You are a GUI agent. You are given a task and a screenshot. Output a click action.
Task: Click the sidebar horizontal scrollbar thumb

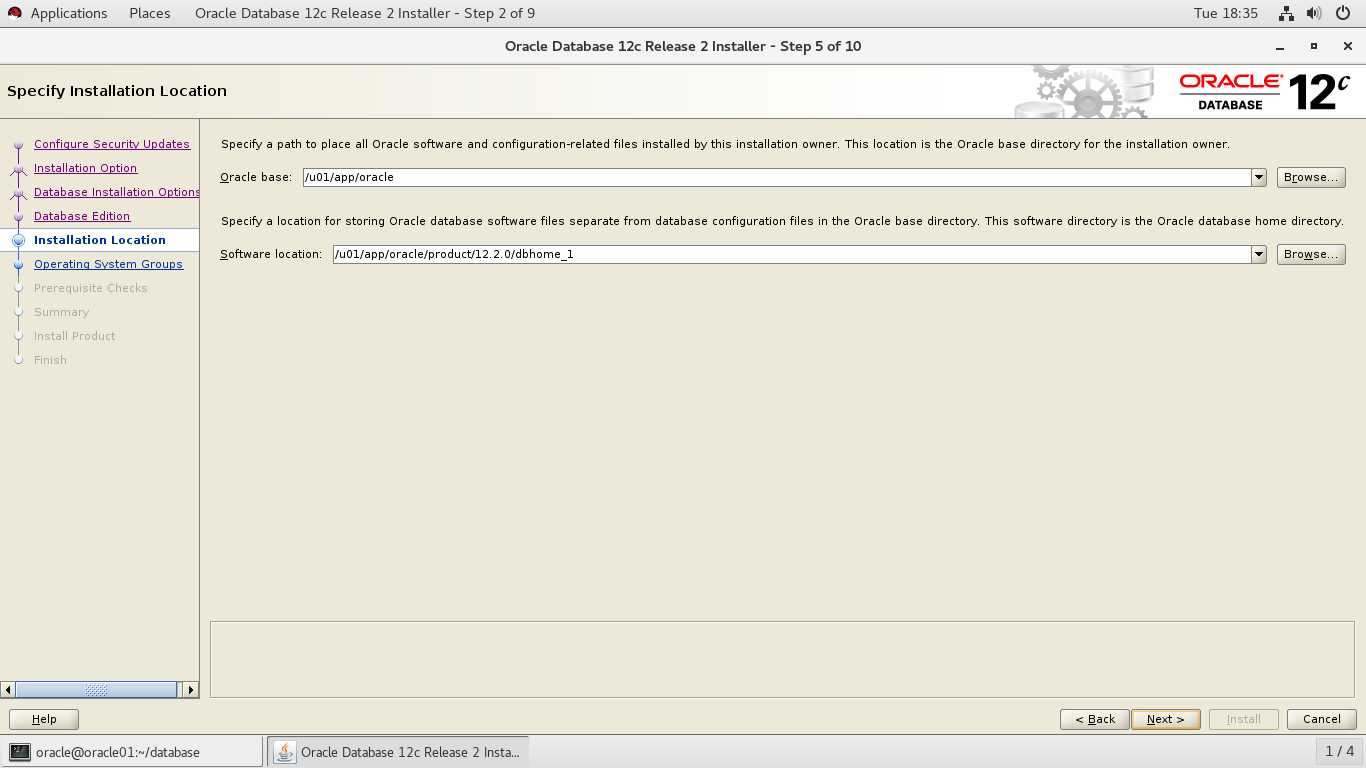pos(96,690)
